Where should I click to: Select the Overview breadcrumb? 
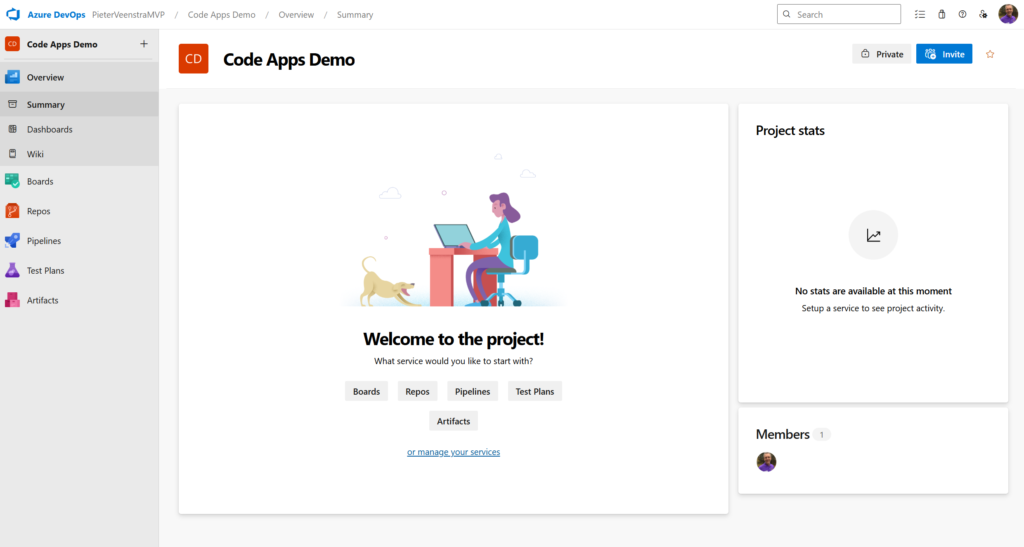pos(296,14)
